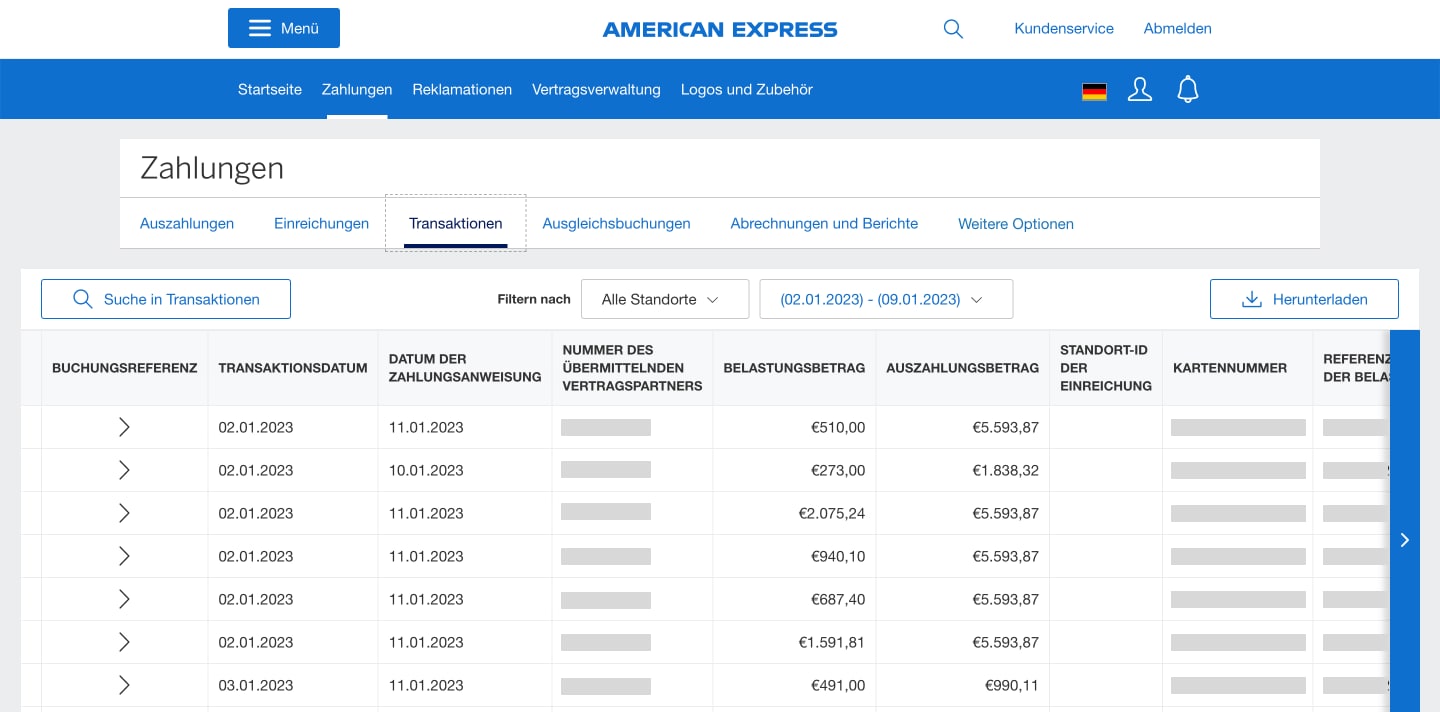Screen dimensions: 1440x712
Task: Click the download icon on the Herunterladen button
Action: [x=1252, y=298]
